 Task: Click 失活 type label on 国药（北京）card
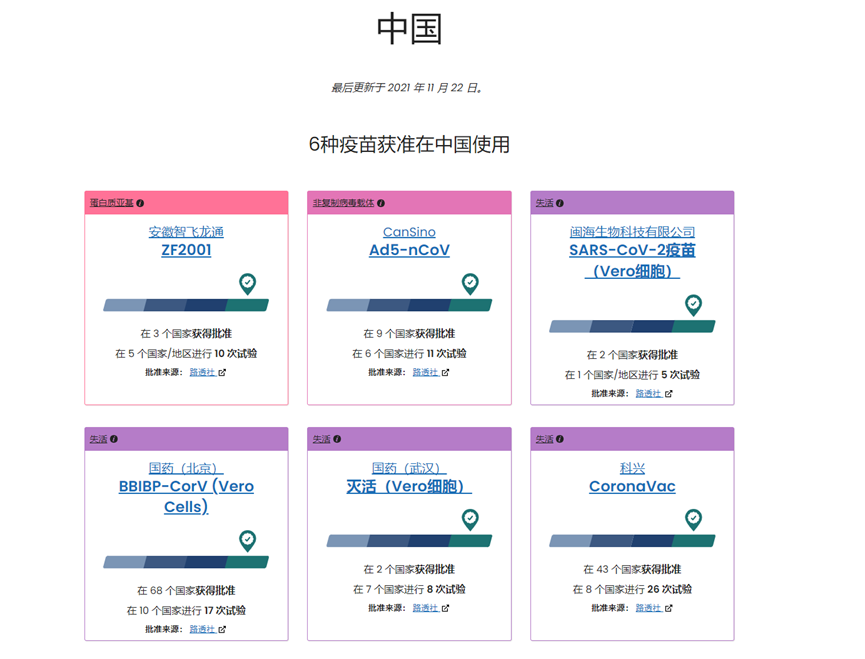coord(98,439)
